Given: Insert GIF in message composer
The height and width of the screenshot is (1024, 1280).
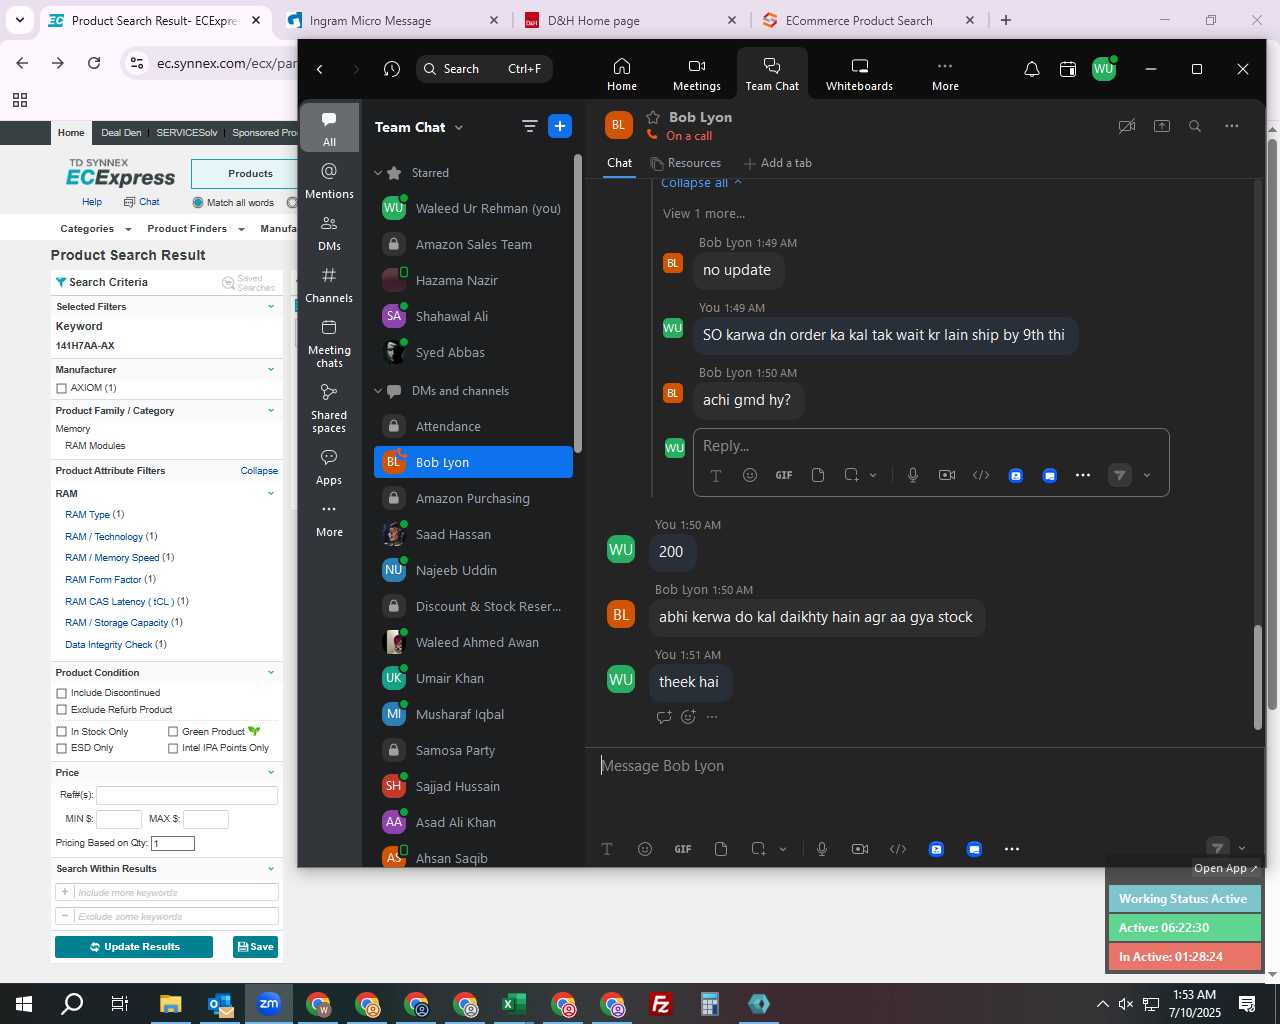Looking at the screenshot, I should point(683,849).
